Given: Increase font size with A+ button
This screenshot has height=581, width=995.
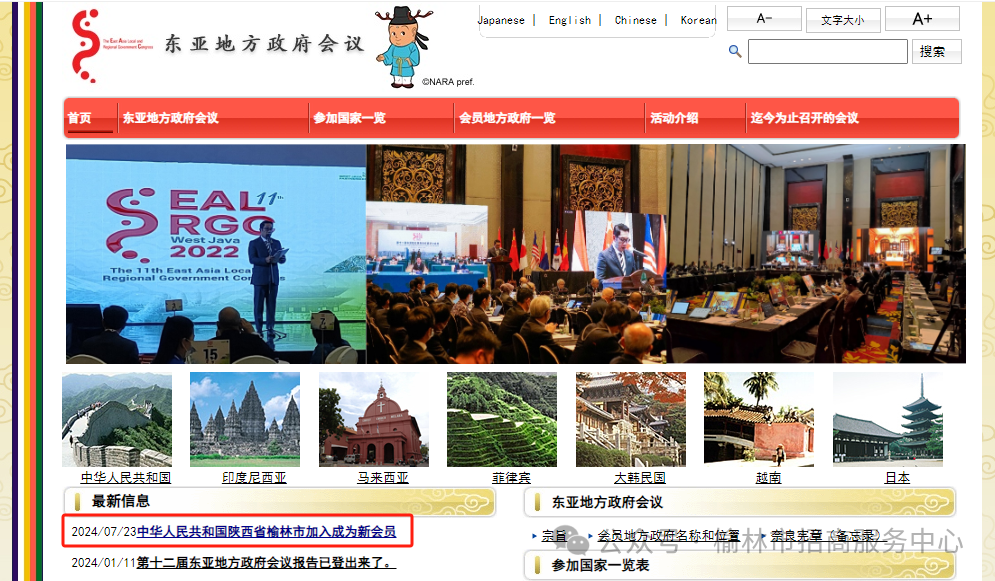Looking at the screenshot, I should click(921, 19).
